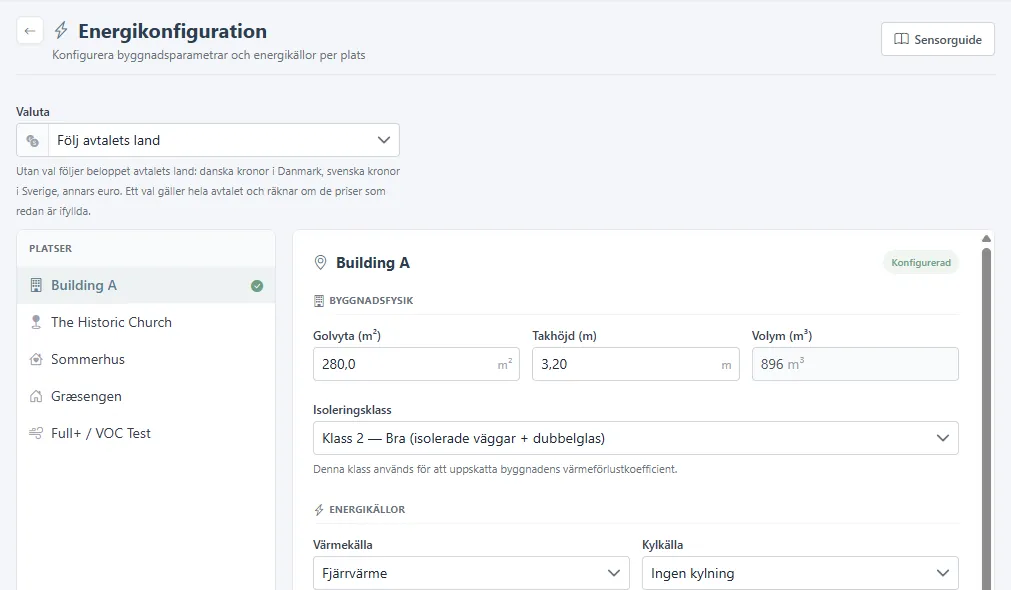Click The Historic Church icon

point(36,322)
